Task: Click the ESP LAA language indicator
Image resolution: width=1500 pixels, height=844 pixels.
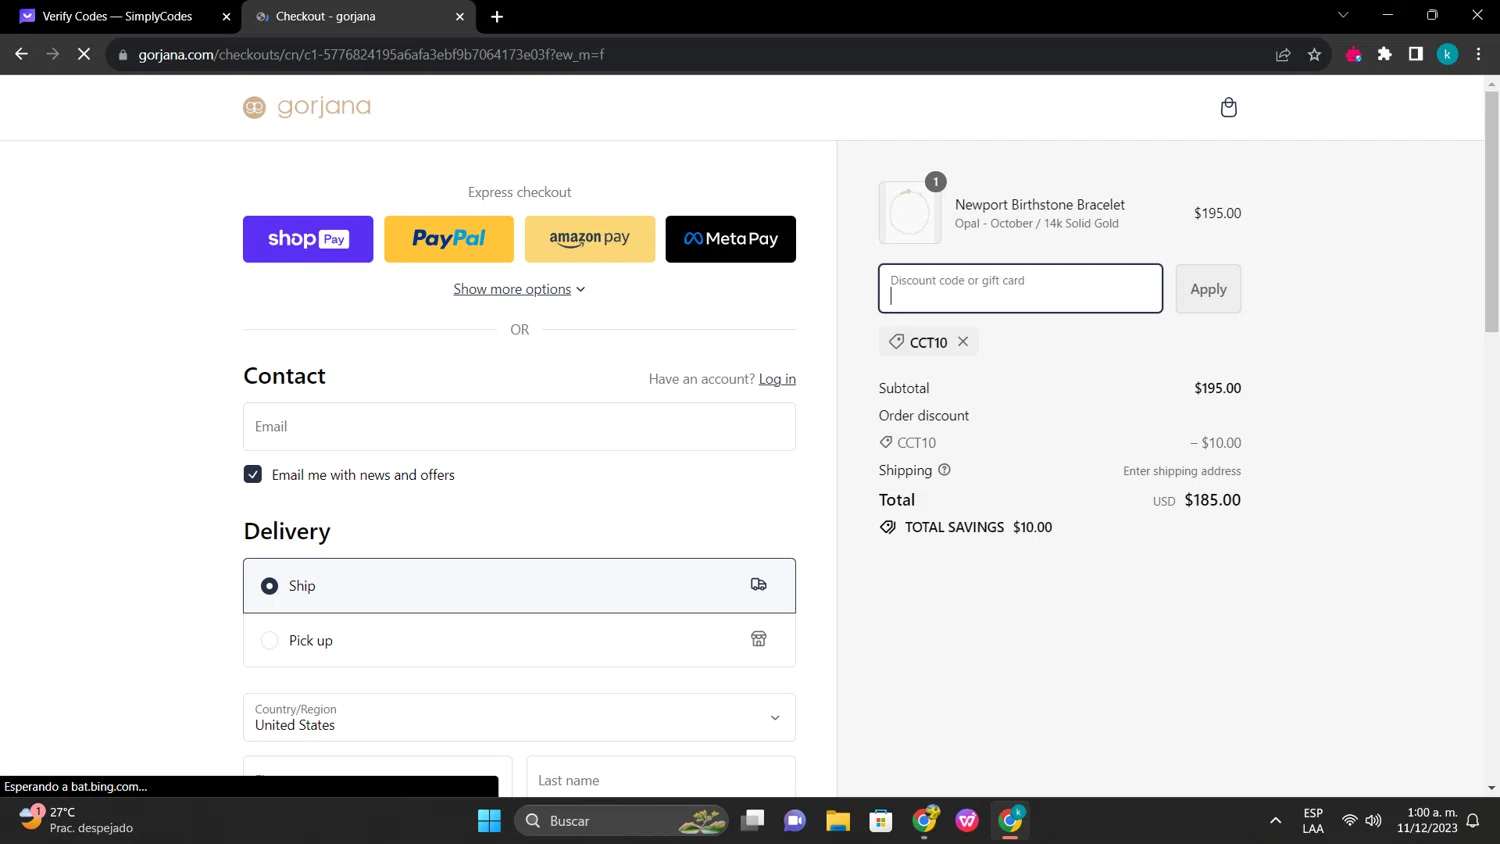Action: pyautogui.click(x=1313, y=820)
